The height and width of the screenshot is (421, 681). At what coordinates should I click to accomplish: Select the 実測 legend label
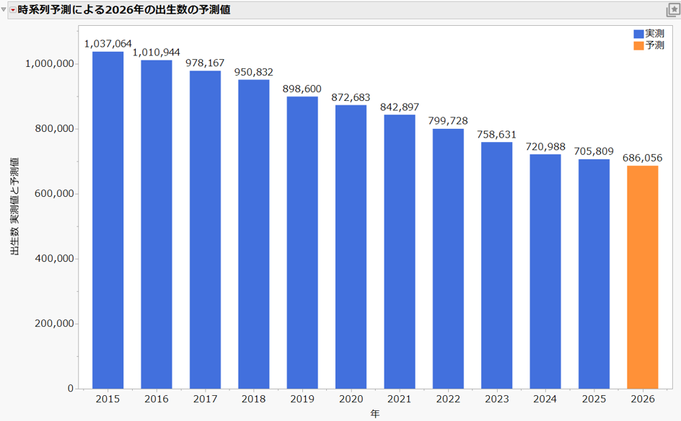click(655, 34)
